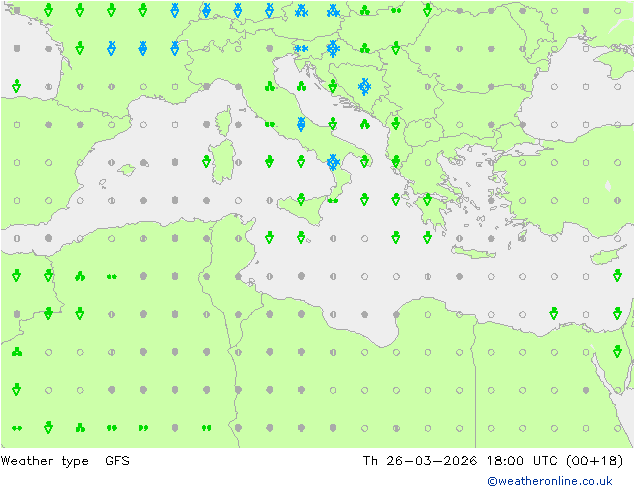This screenshot has width=634, height=490.
Task: Open the weatheronline.co.uk copyright link
Action: point(550,481)
